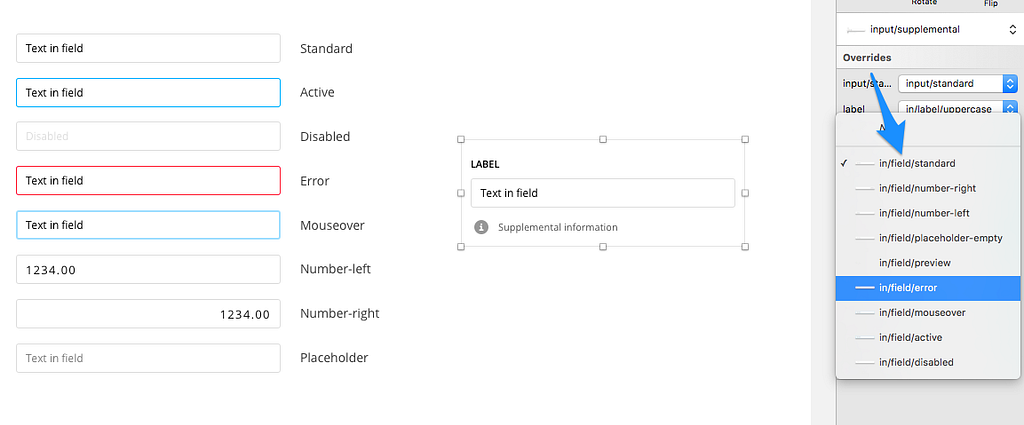Choose in/field/standard checked menu item

tap(928, 163)
